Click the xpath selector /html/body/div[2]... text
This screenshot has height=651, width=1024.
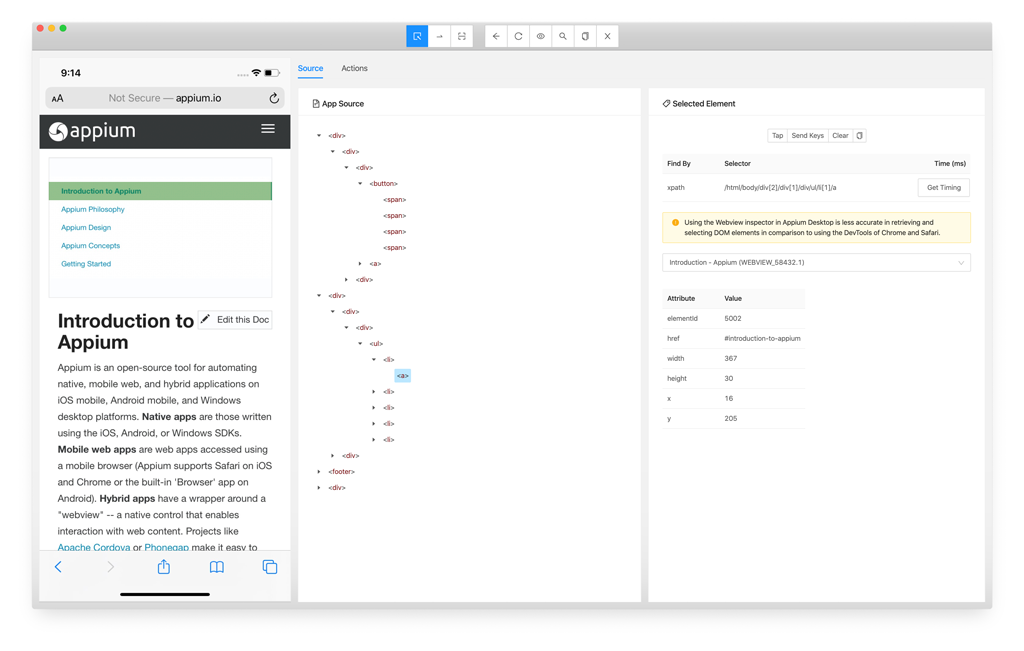(780, 187)
